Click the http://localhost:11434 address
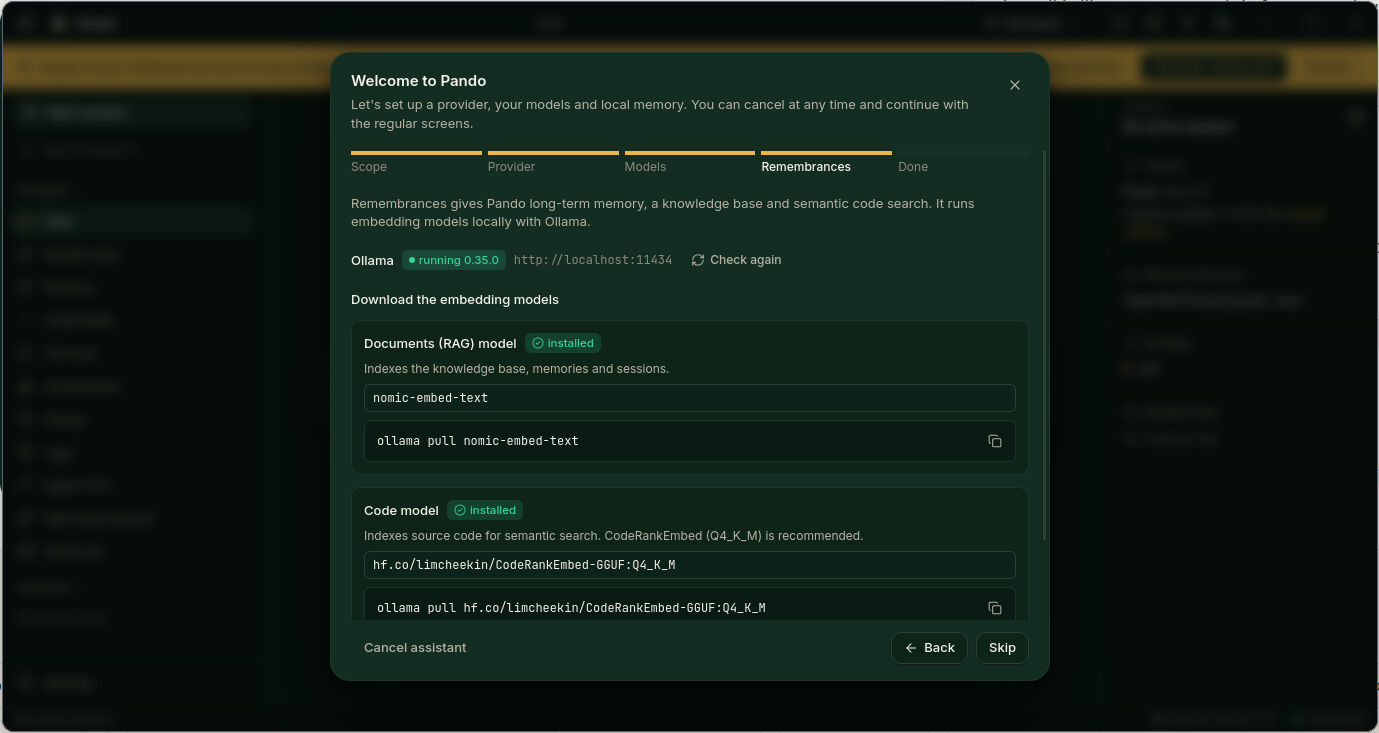Screen dimensions: 1379x733 [593, 260]
